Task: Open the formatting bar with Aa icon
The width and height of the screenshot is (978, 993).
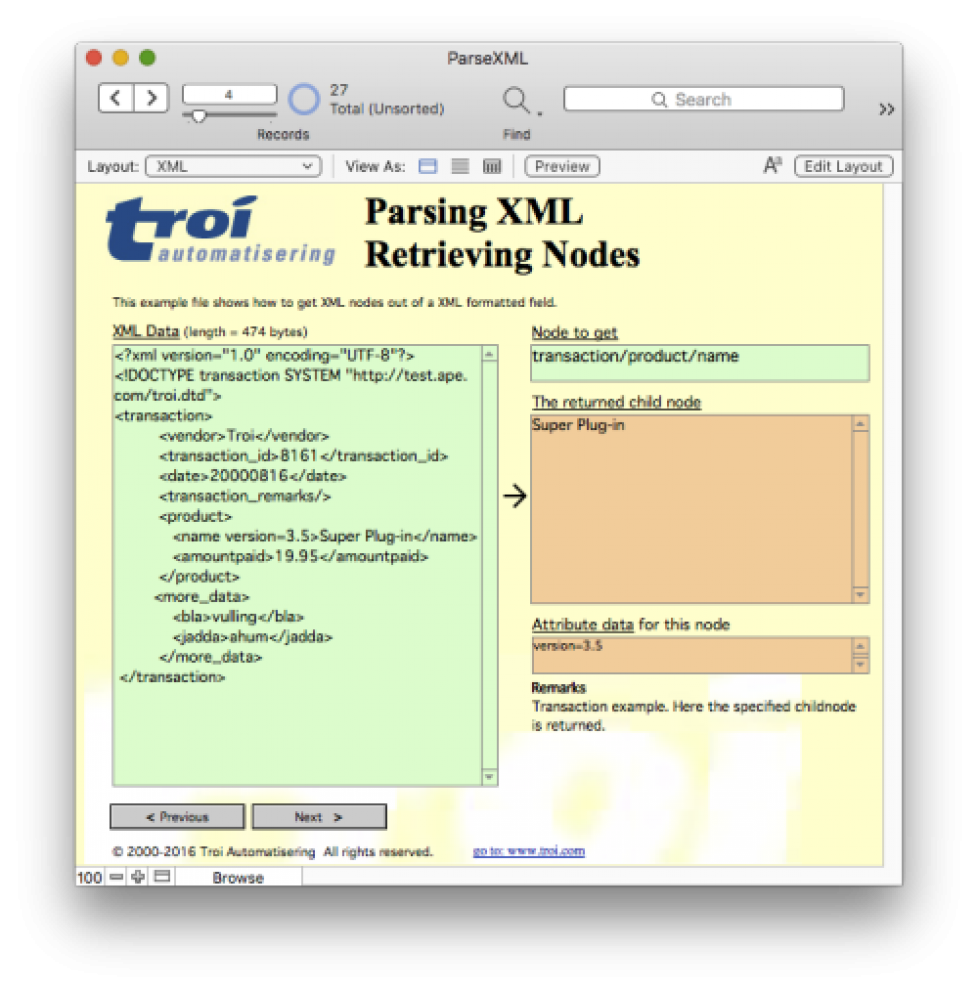Action: click(772, 166)
